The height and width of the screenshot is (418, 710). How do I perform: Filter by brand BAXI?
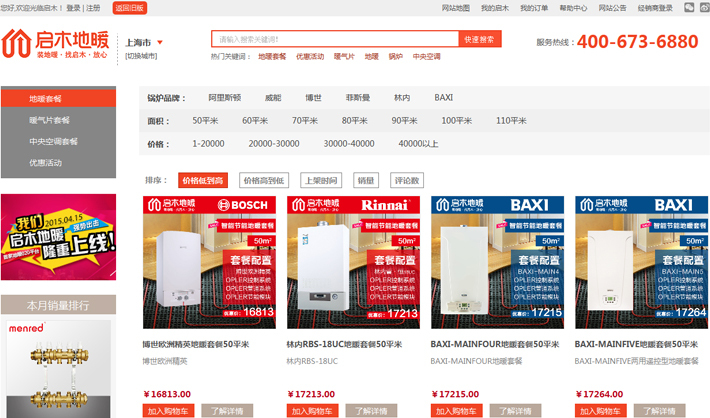pyautogui.click(x=444, y=97)
